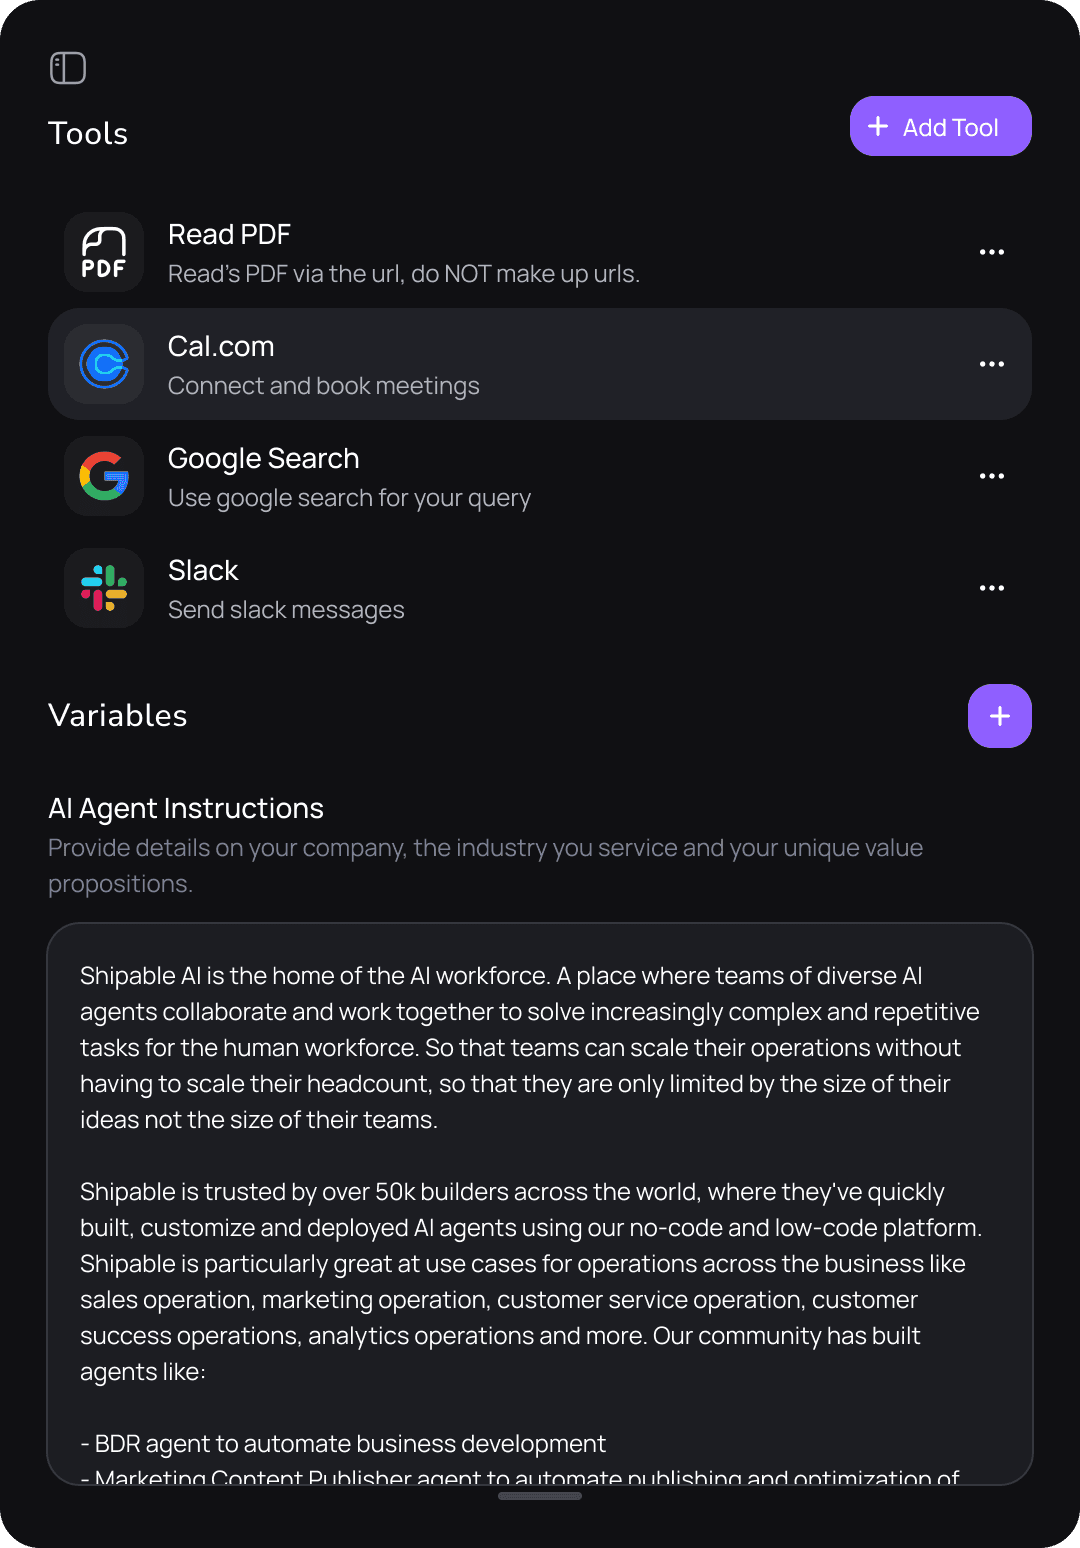Click the bottom drag handle bar

(x=540, y=1496)
